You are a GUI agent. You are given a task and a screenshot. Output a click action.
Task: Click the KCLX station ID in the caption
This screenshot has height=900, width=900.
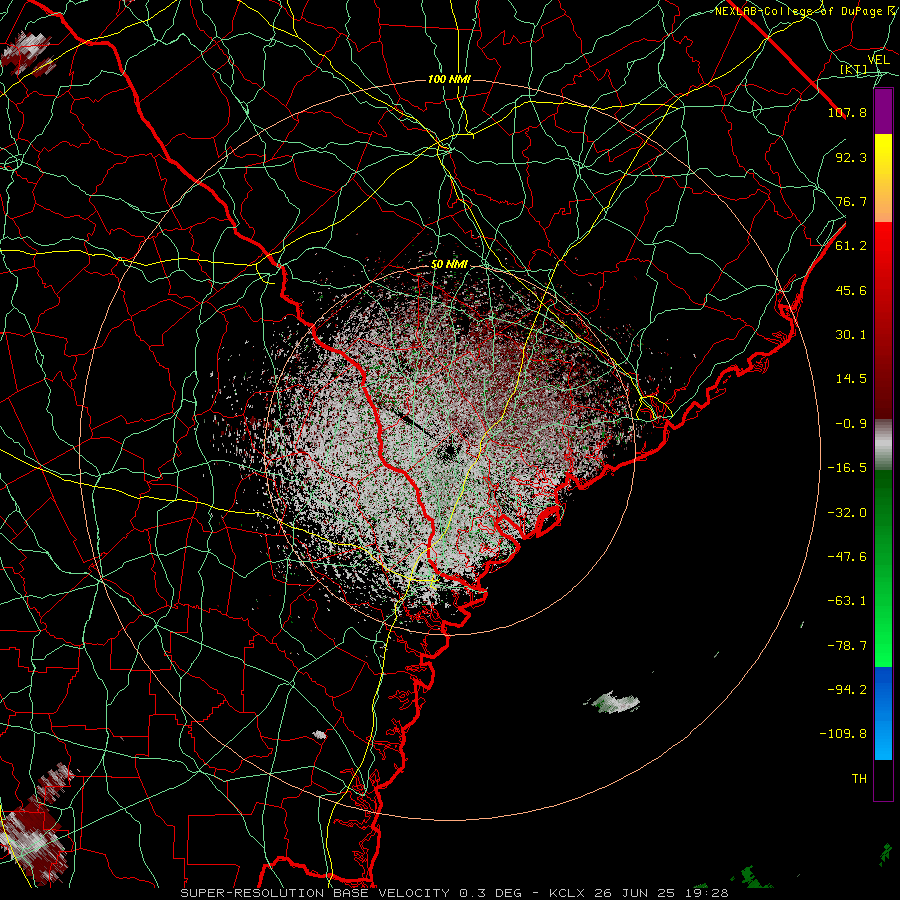567,893
